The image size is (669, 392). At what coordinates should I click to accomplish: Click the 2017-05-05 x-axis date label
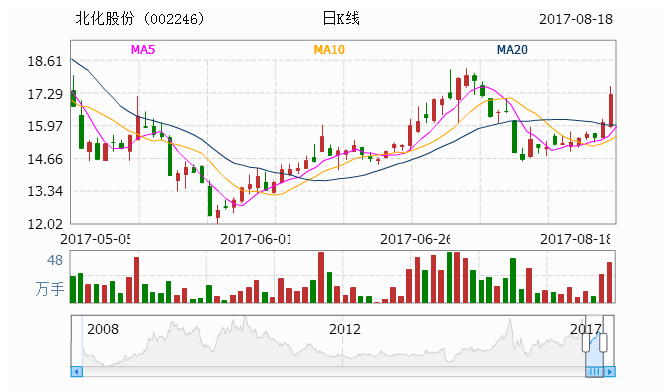[x=95, y=239]
